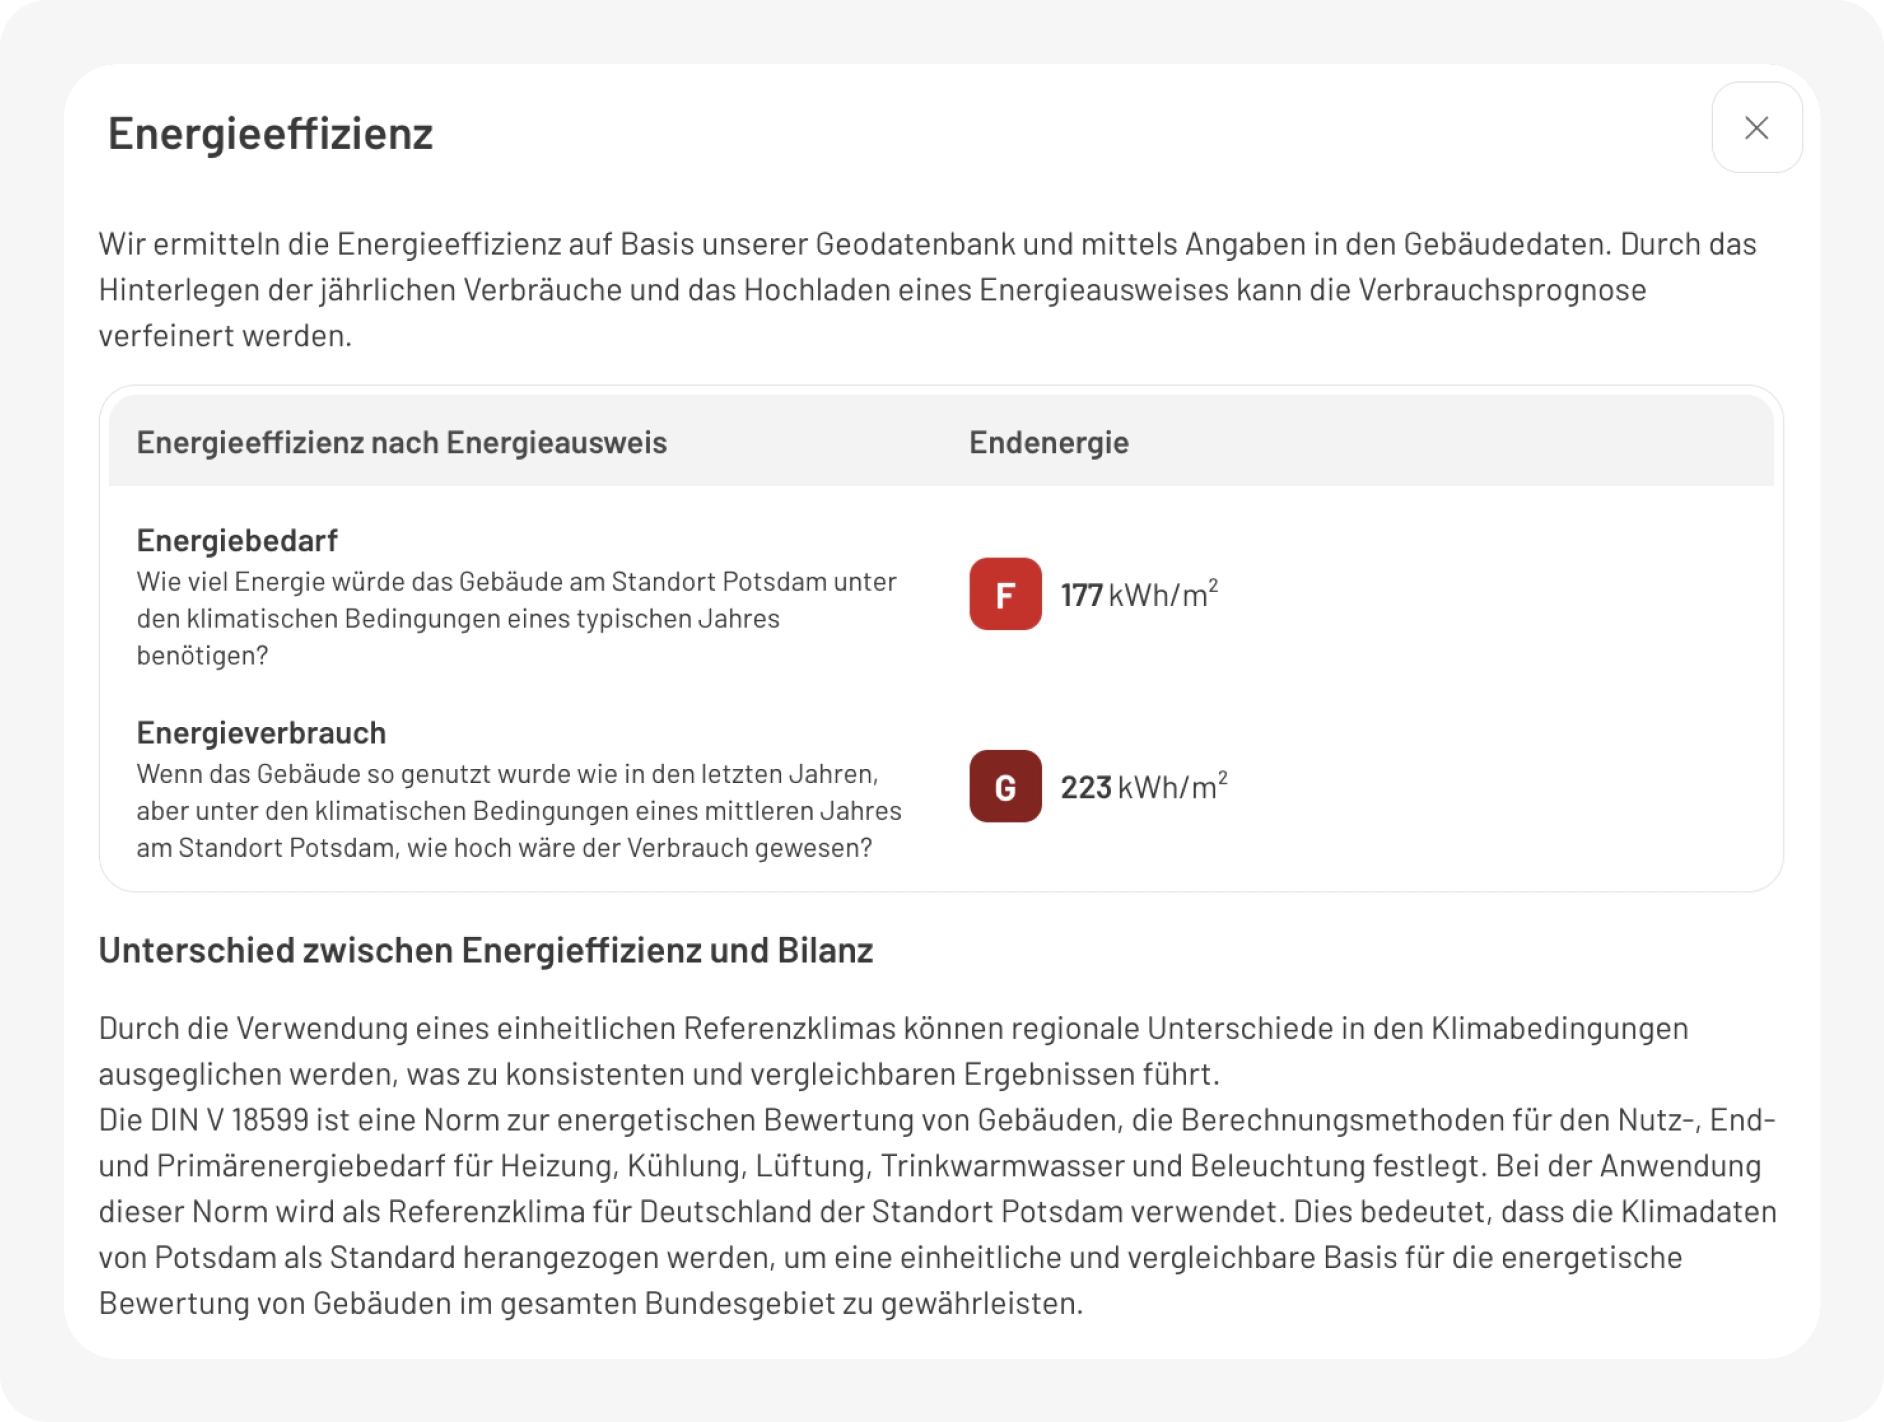Click the Energieverbrauch row heading
Viewport: 1884px width, 1422px height.
tap(261, 733)
